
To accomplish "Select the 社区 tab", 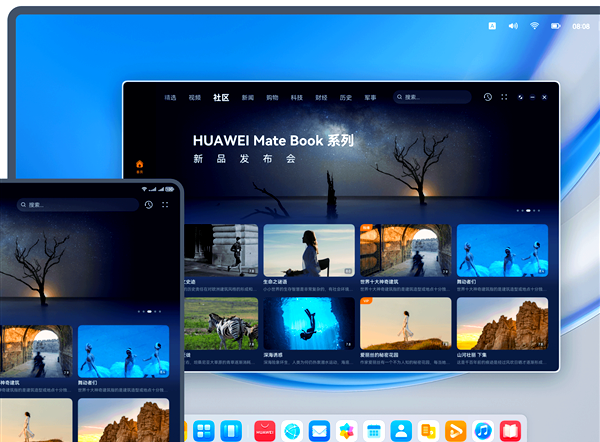I will (x=221, y=98).
